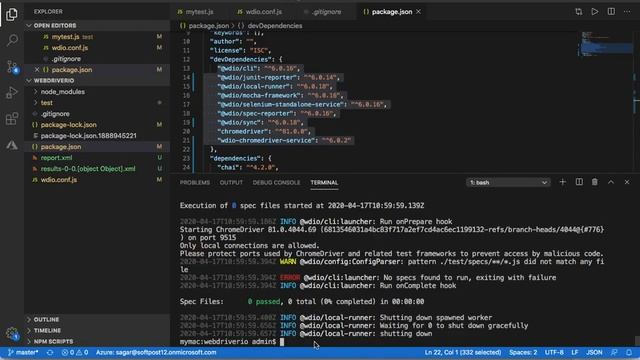Open the Source Control view
The height and width of the screenshot is (360, 640).
[x=12, y=67]
